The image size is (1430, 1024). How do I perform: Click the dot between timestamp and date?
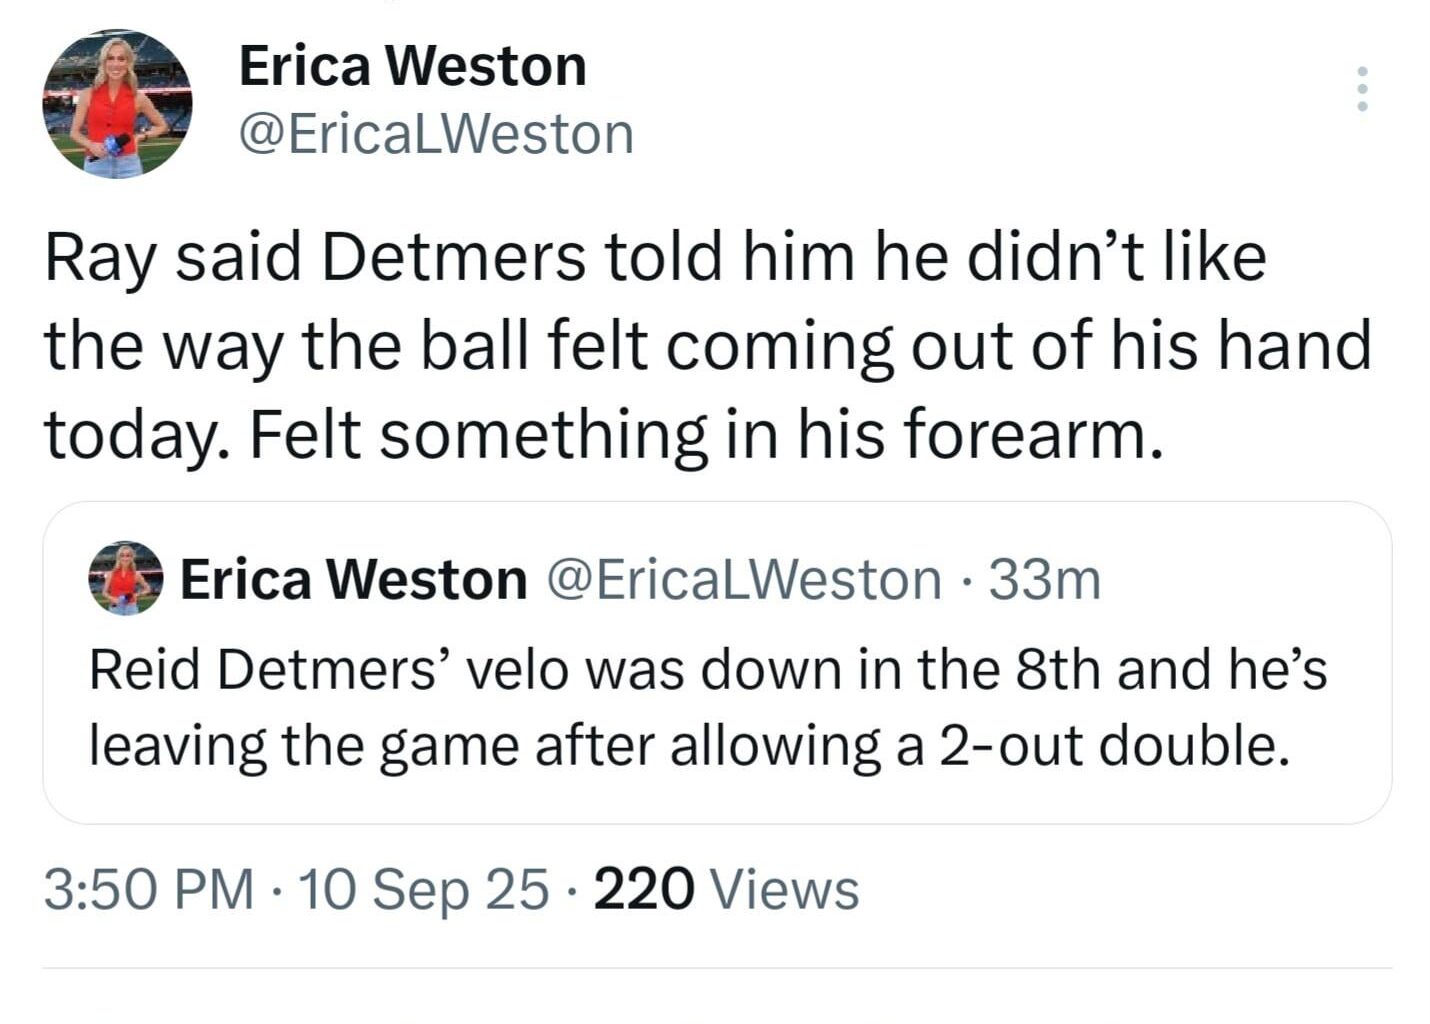(x=273, y=886)
